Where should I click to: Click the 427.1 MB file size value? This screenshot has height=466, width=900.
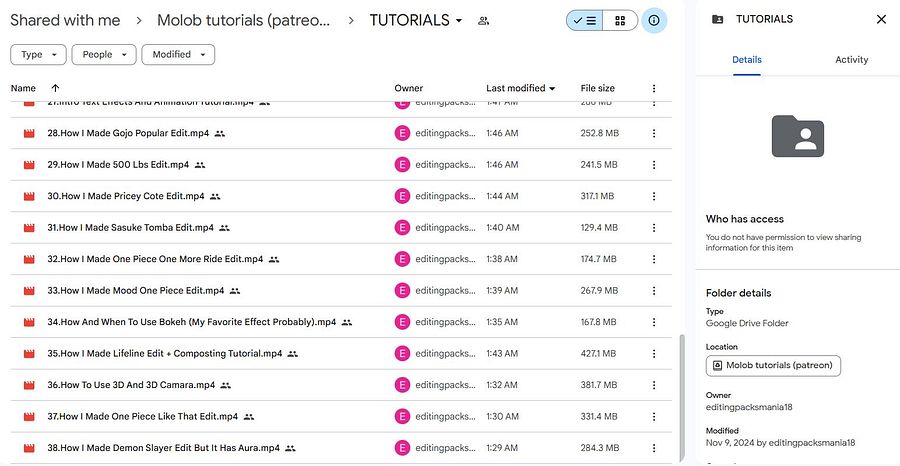598,354
